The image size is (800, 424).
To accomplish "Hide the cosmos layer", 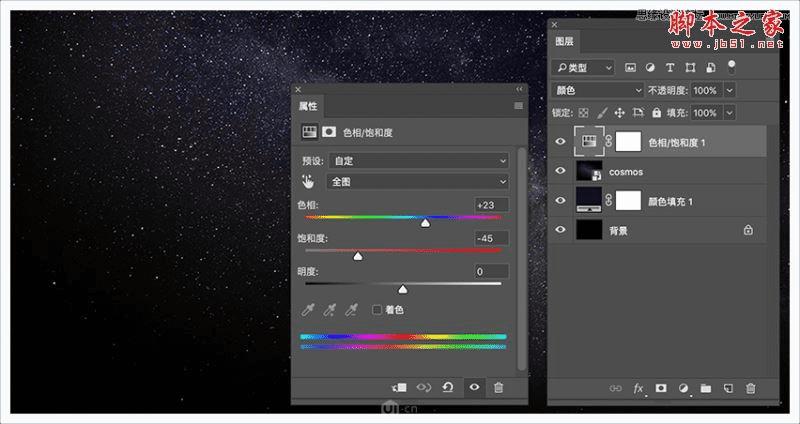I will pyautogui.click(x=560, y=170).
